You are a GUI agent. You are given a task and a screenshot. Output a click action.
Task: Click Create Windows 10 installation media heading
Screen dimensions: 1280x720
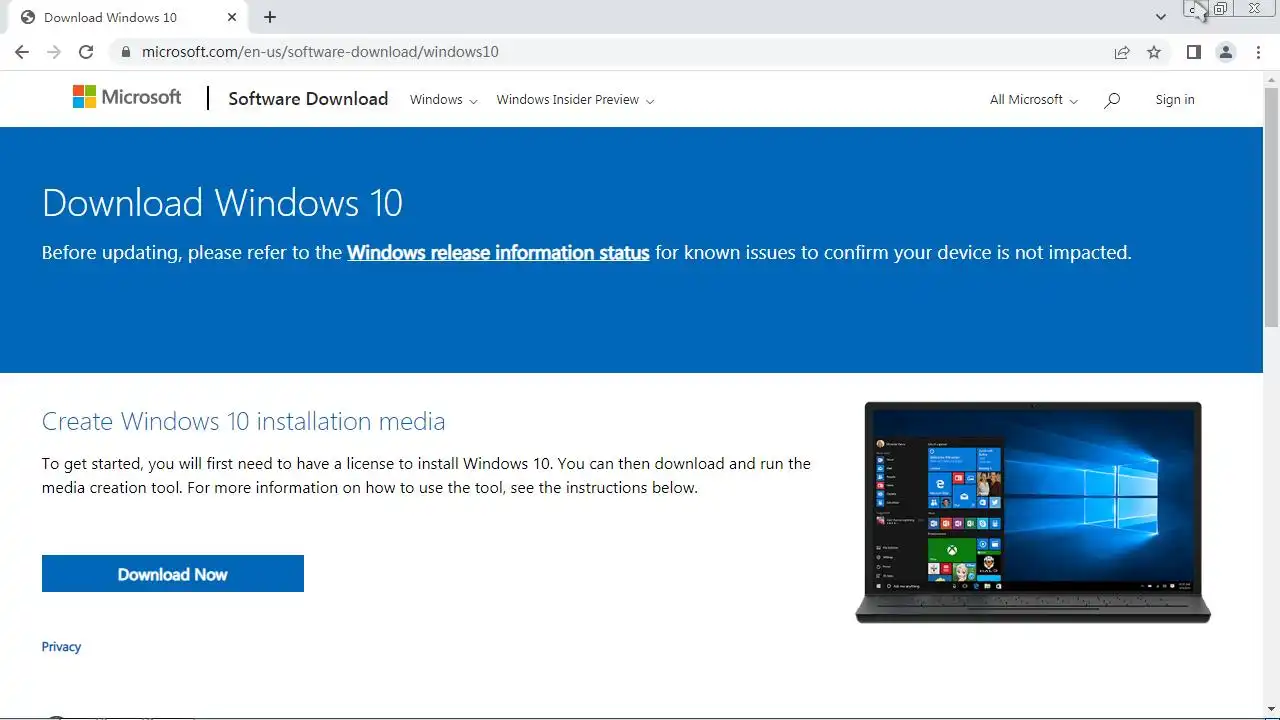[243, 421]
